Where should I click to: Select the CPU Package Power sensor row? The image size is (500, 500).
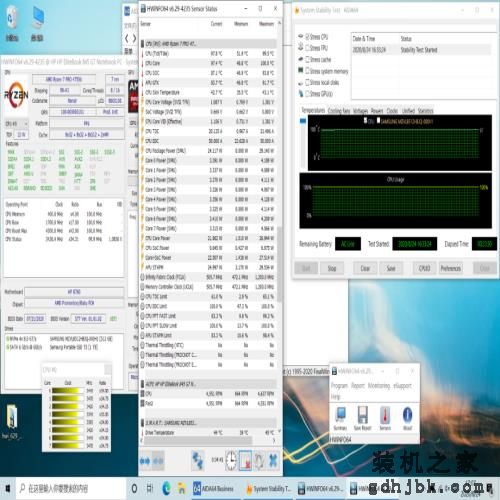[208, 151]
